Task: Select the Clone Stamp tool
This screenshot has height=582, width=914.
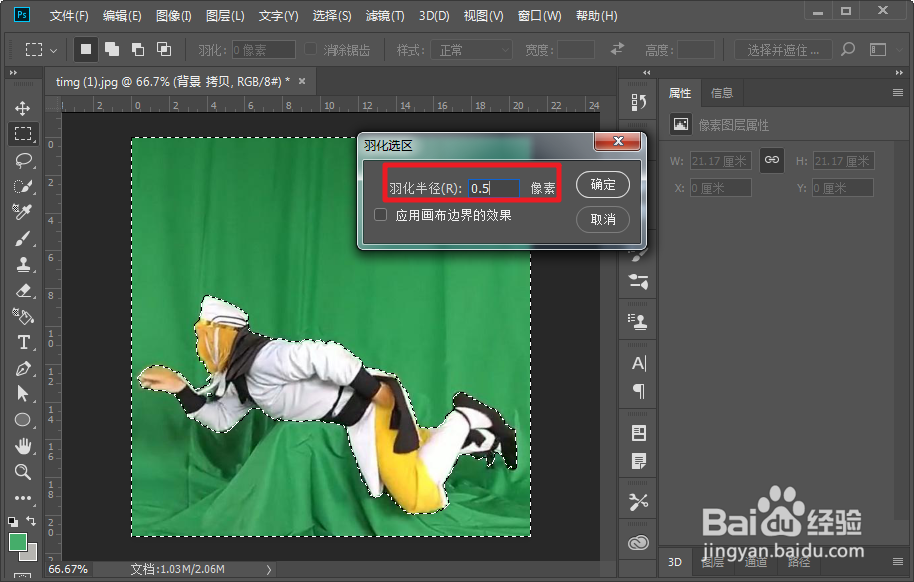Action: 23,264
